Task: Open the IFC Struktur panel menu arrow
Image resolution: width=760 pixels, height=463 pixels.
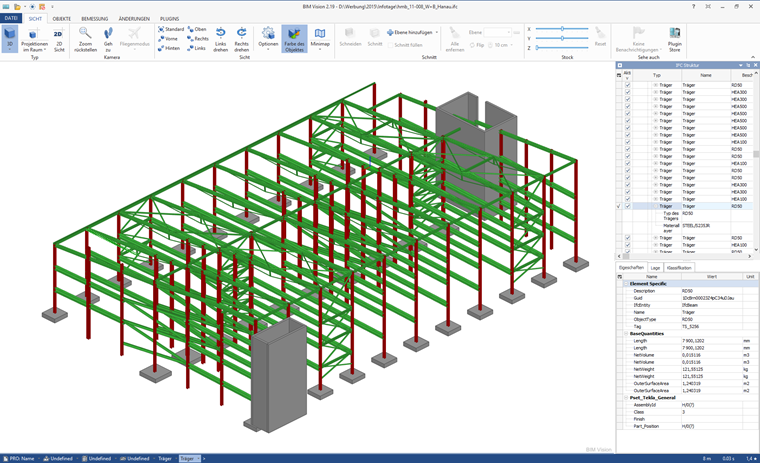Action: pos(741,65)
